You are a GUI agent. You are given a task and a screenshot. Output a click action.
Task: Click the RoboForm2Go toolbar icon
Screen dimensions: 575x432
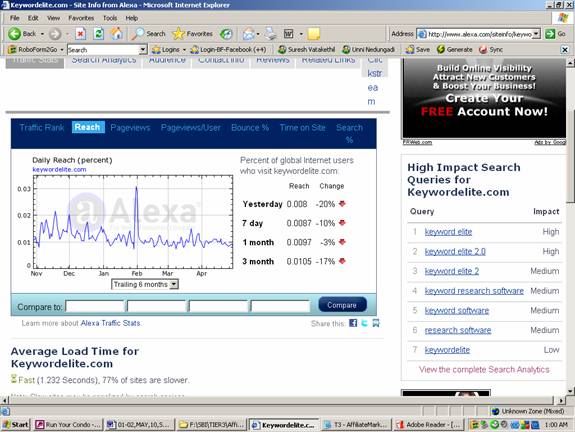click(12, 50)
